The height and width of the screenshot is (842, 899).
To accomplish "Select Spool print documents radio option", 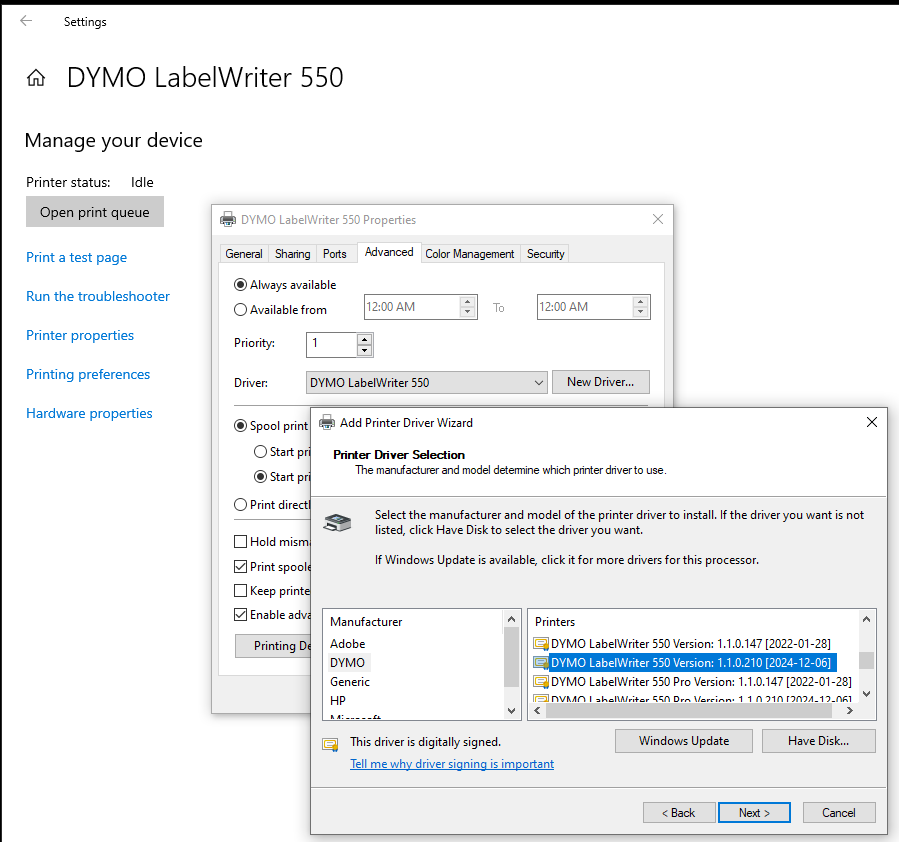I will 241,425.
